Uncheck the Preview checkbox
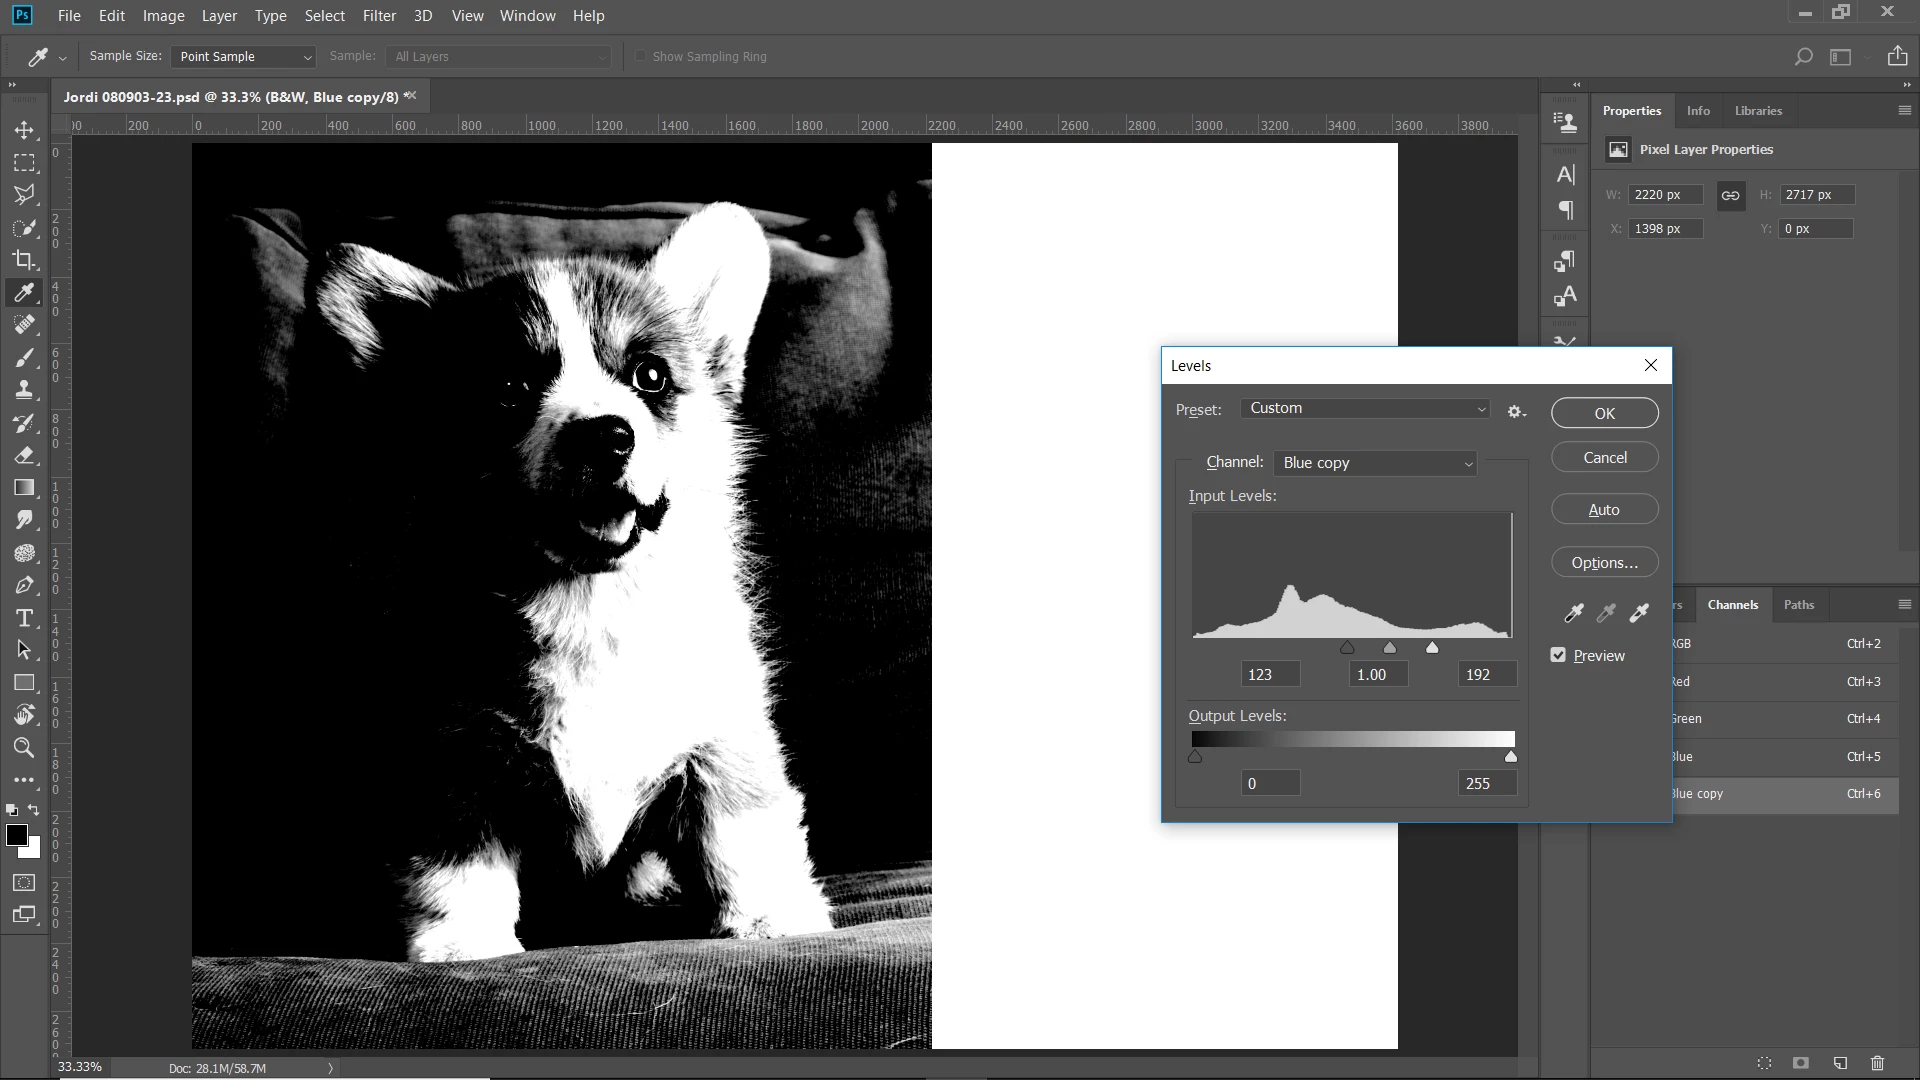Image resolution: width=1920 pixels, height=1080 pixels. tap(1558, 655)
